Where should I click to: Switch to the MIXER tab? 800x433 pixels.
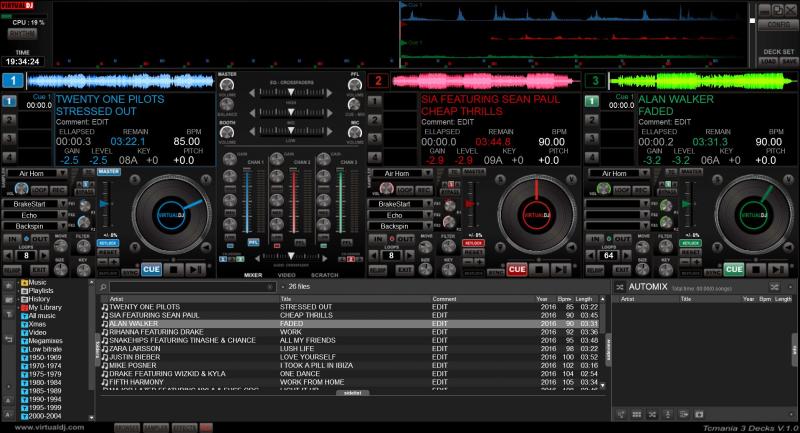(x=253, y=275)
